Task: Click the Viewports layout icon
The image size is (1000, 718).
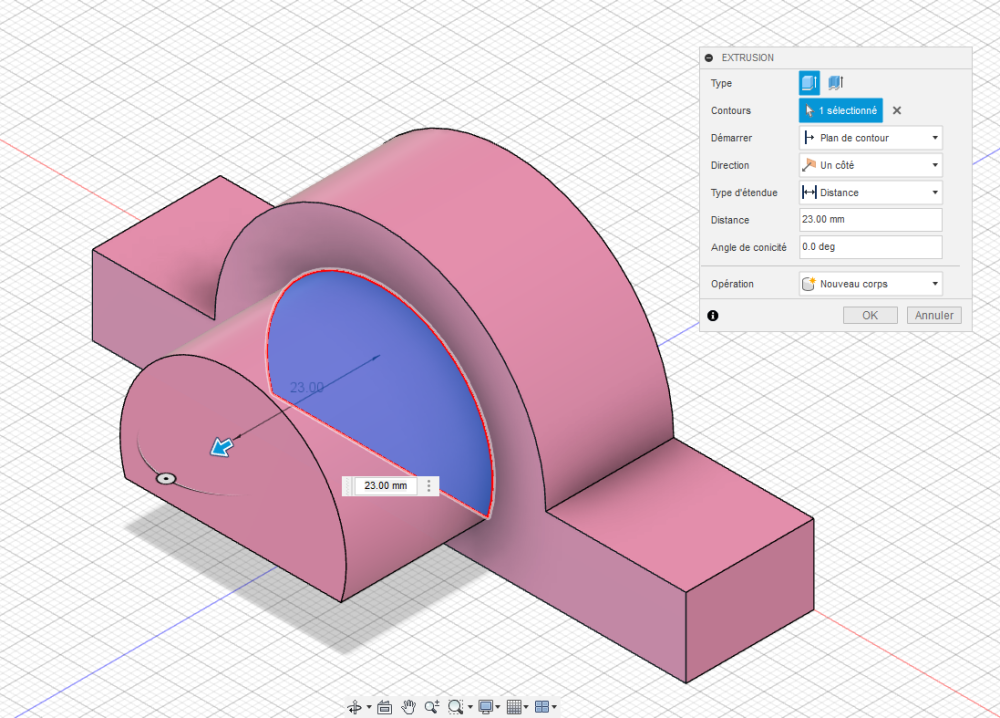Action: 543,707
